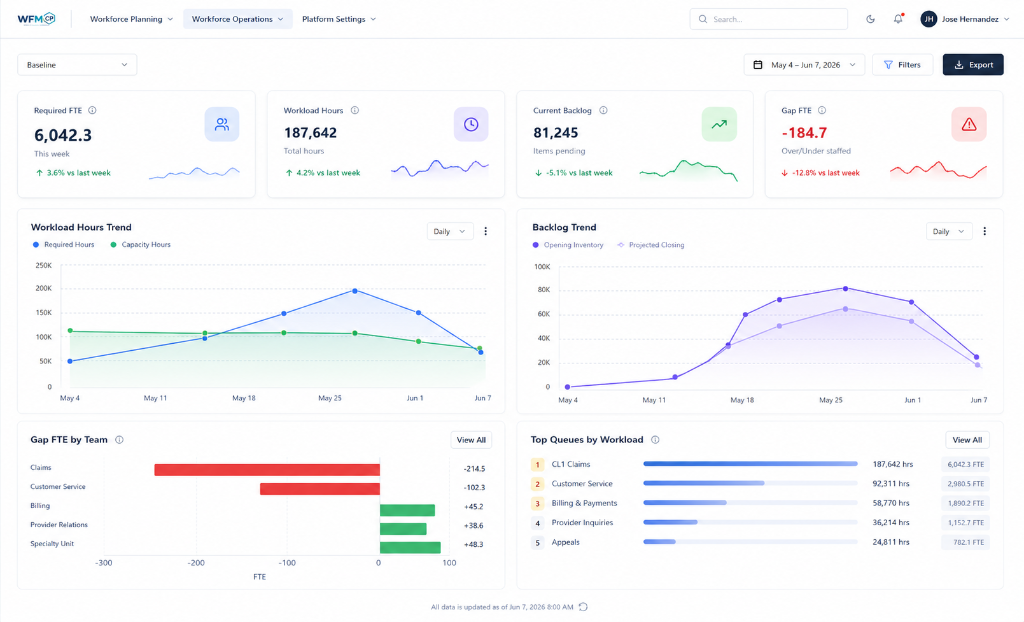1024x622 pixels.
Task: Toggle Required Hours legend series
Action: [x=63, y=244]
